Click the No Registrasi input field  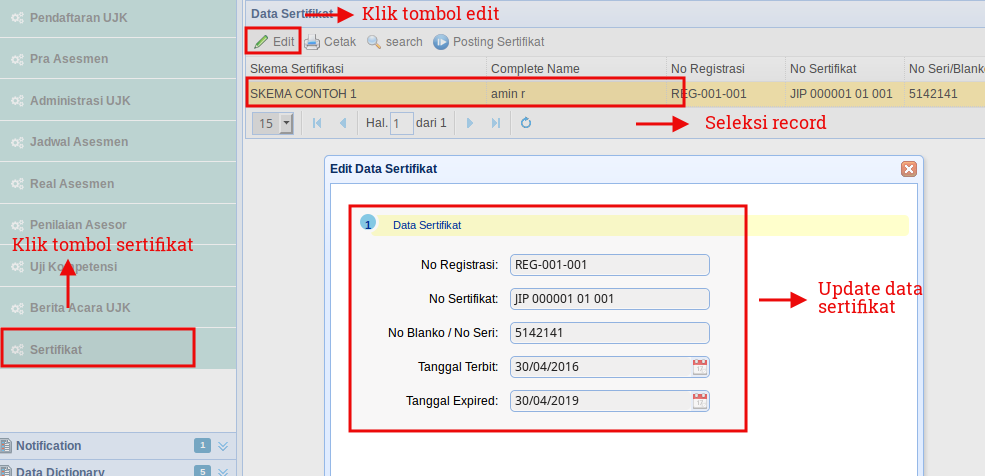click(x=609, y=265)
